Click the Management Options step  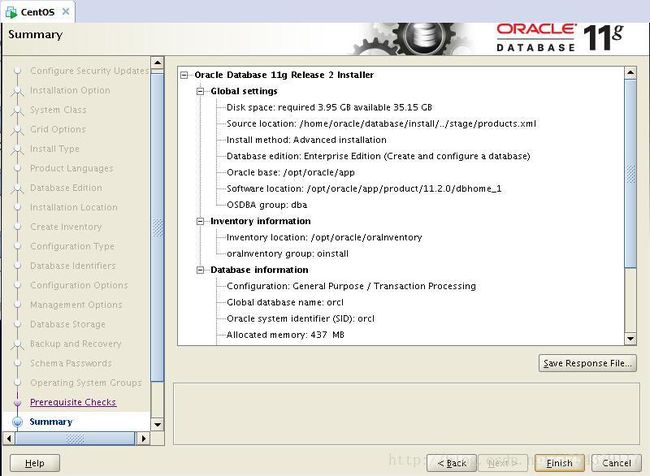(x=76, y=305)
